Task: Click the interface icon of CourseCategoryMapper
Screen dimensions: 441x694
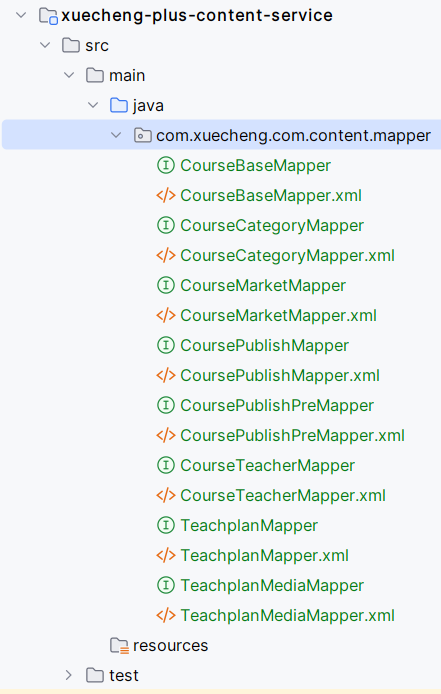Action: 166,225
